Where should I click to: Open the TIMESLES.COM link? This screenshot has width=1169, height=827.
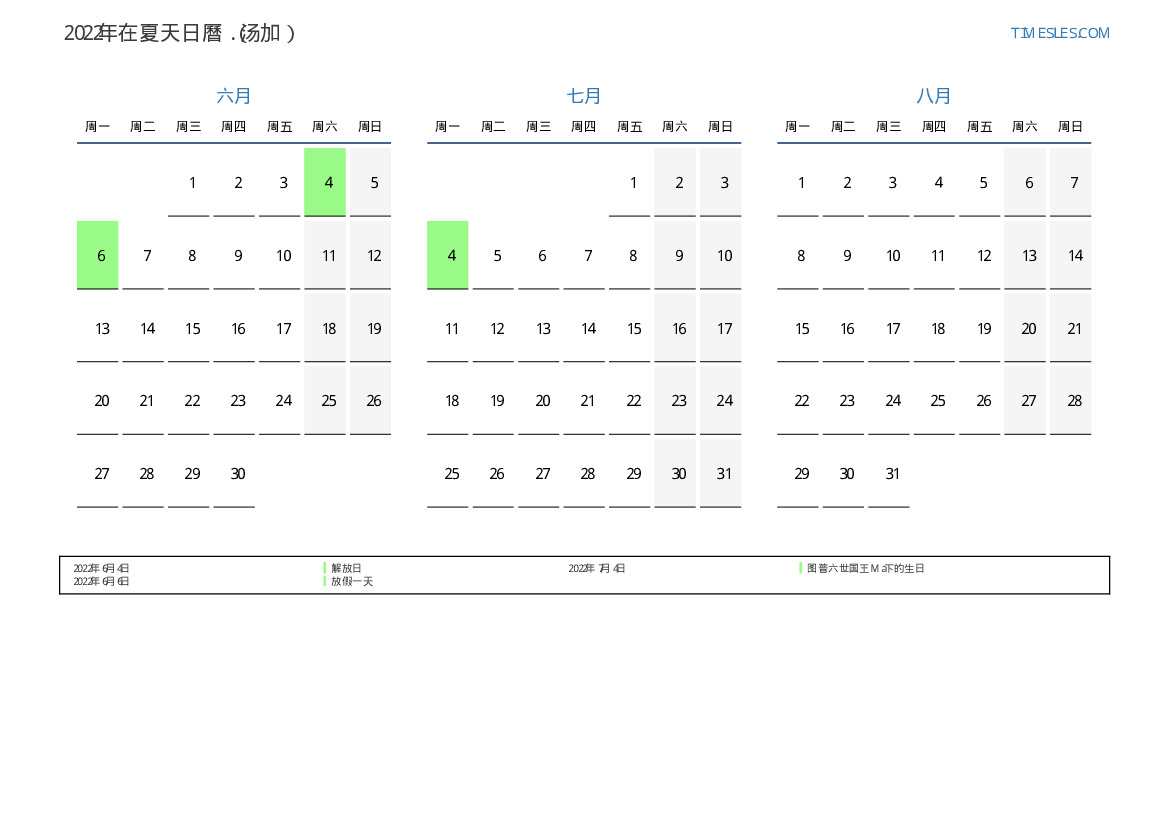[x=1059, y=33]
